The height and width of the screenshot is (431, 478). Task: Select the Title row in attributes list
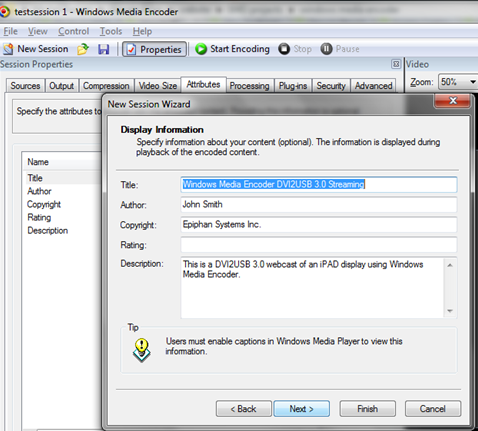pyautogui.click(x=62, y=178)
